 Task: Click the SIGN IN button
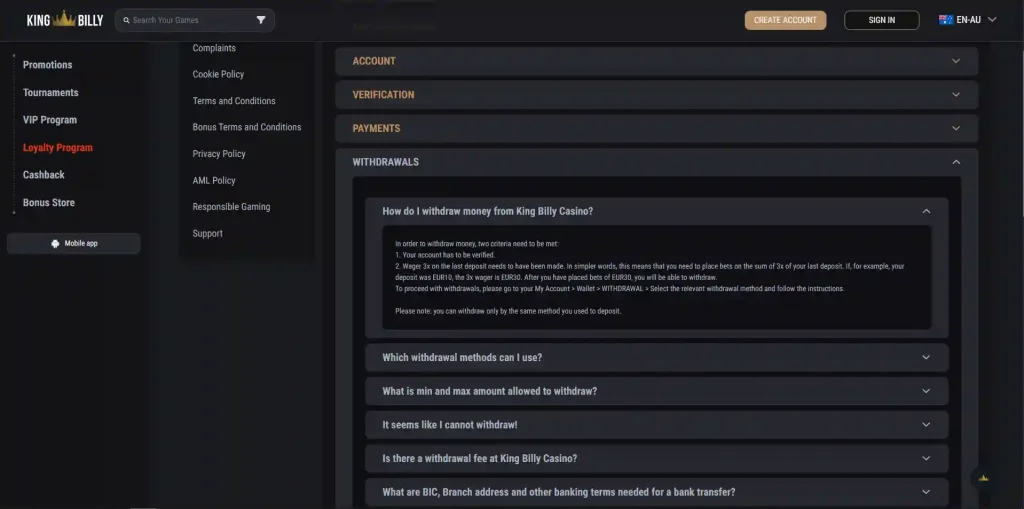point(882,20)
